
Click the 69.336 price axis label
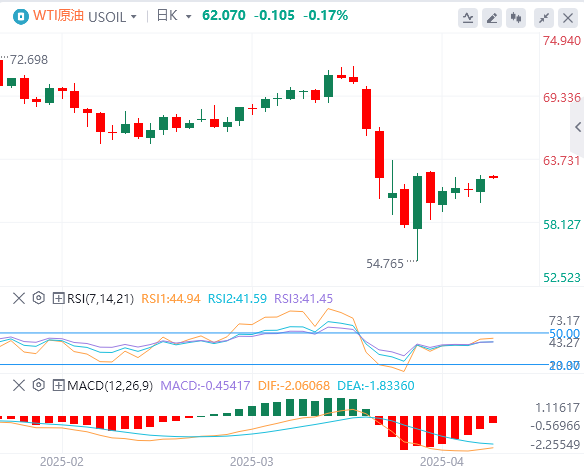pos(562,98)
